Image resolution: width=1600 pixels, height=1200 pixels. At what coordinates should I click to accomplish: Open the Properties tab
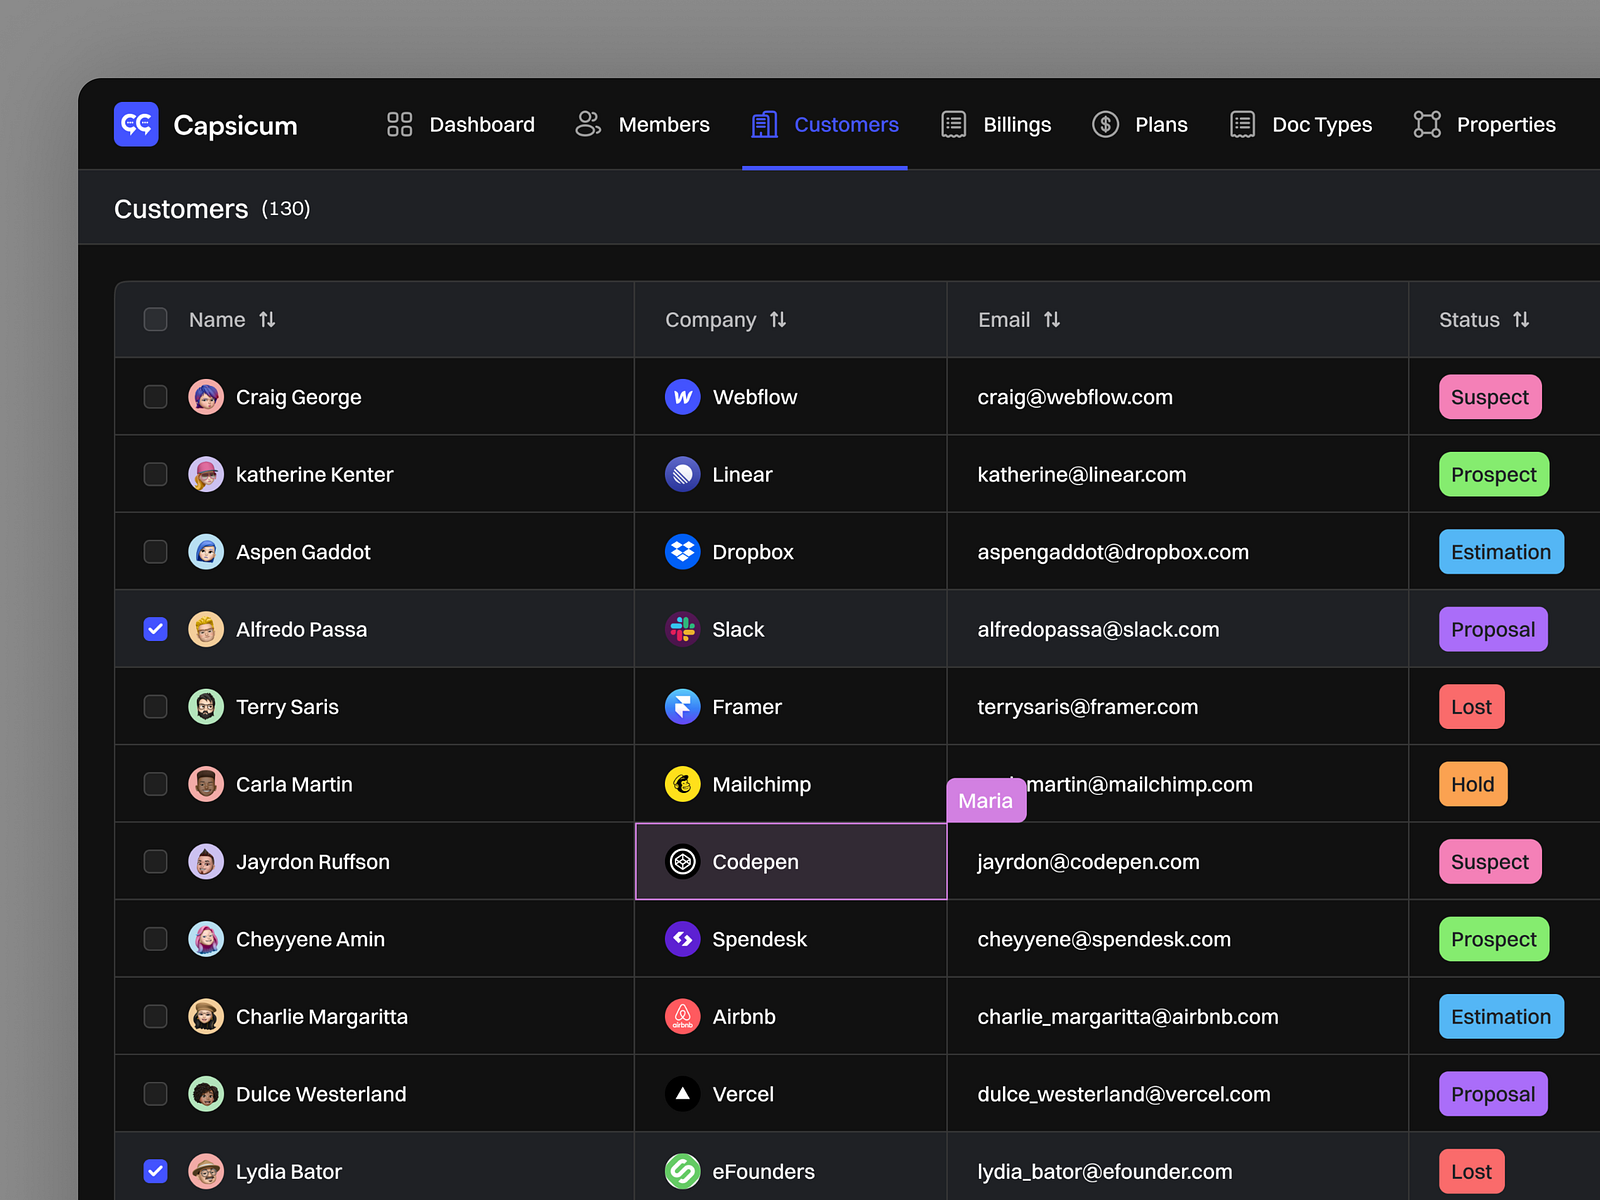coord(1485,125)
